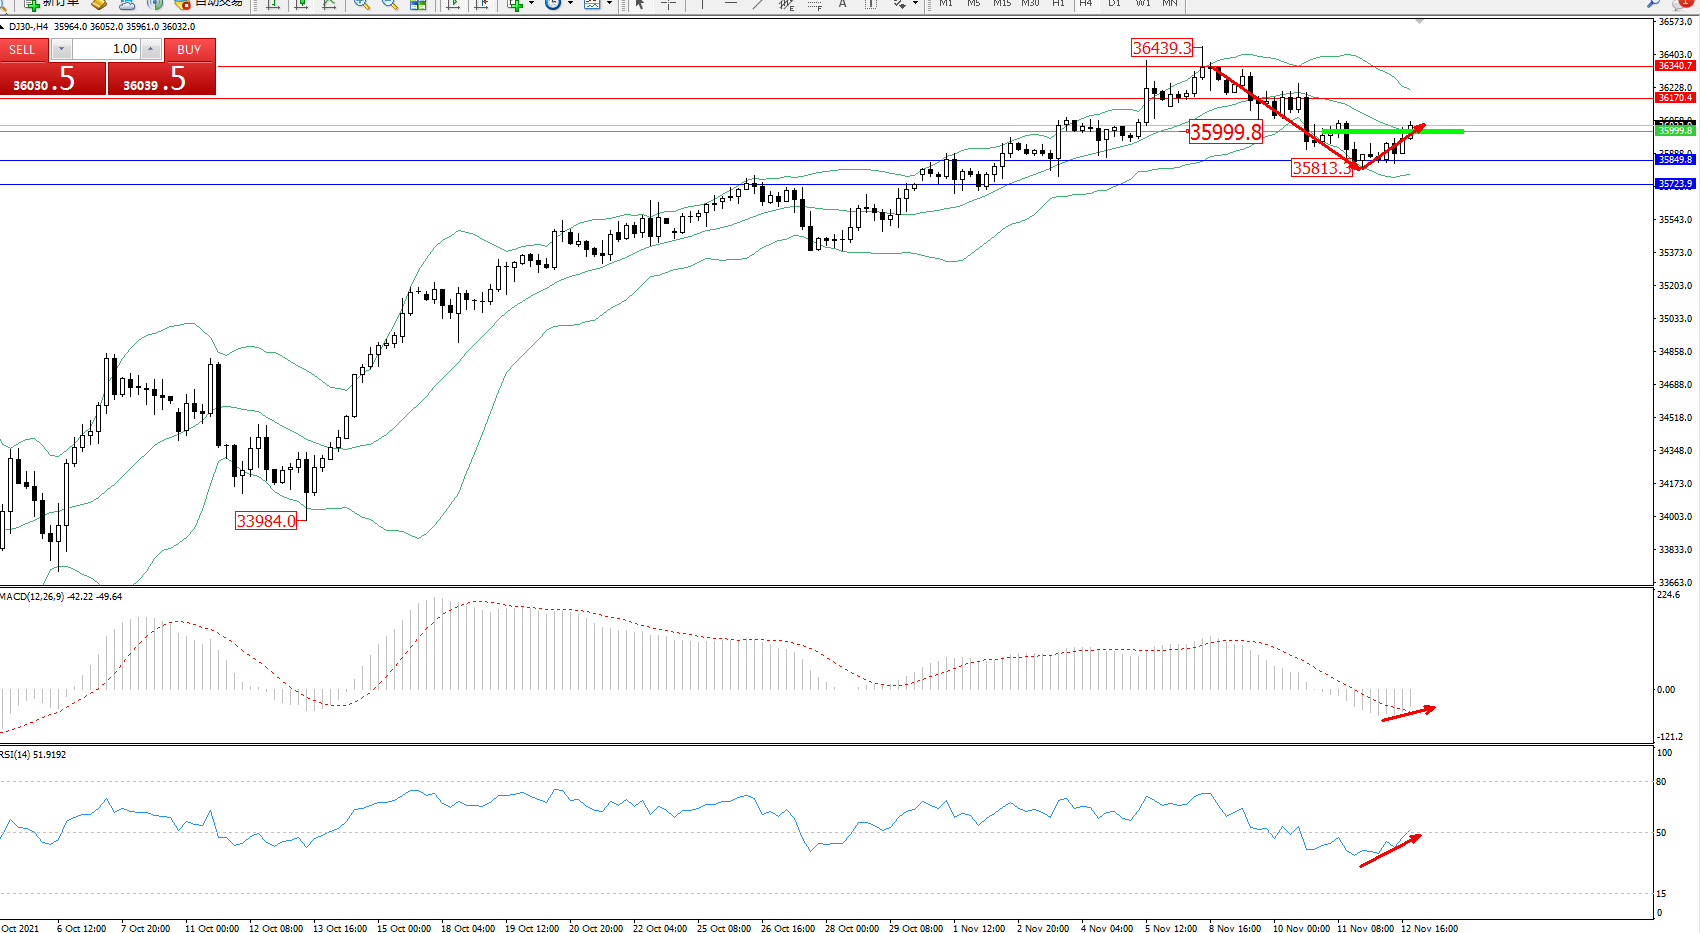Expand the chart templates dropdown arrow
Viewport: 1700px width, 933px height.
[609, 4]
